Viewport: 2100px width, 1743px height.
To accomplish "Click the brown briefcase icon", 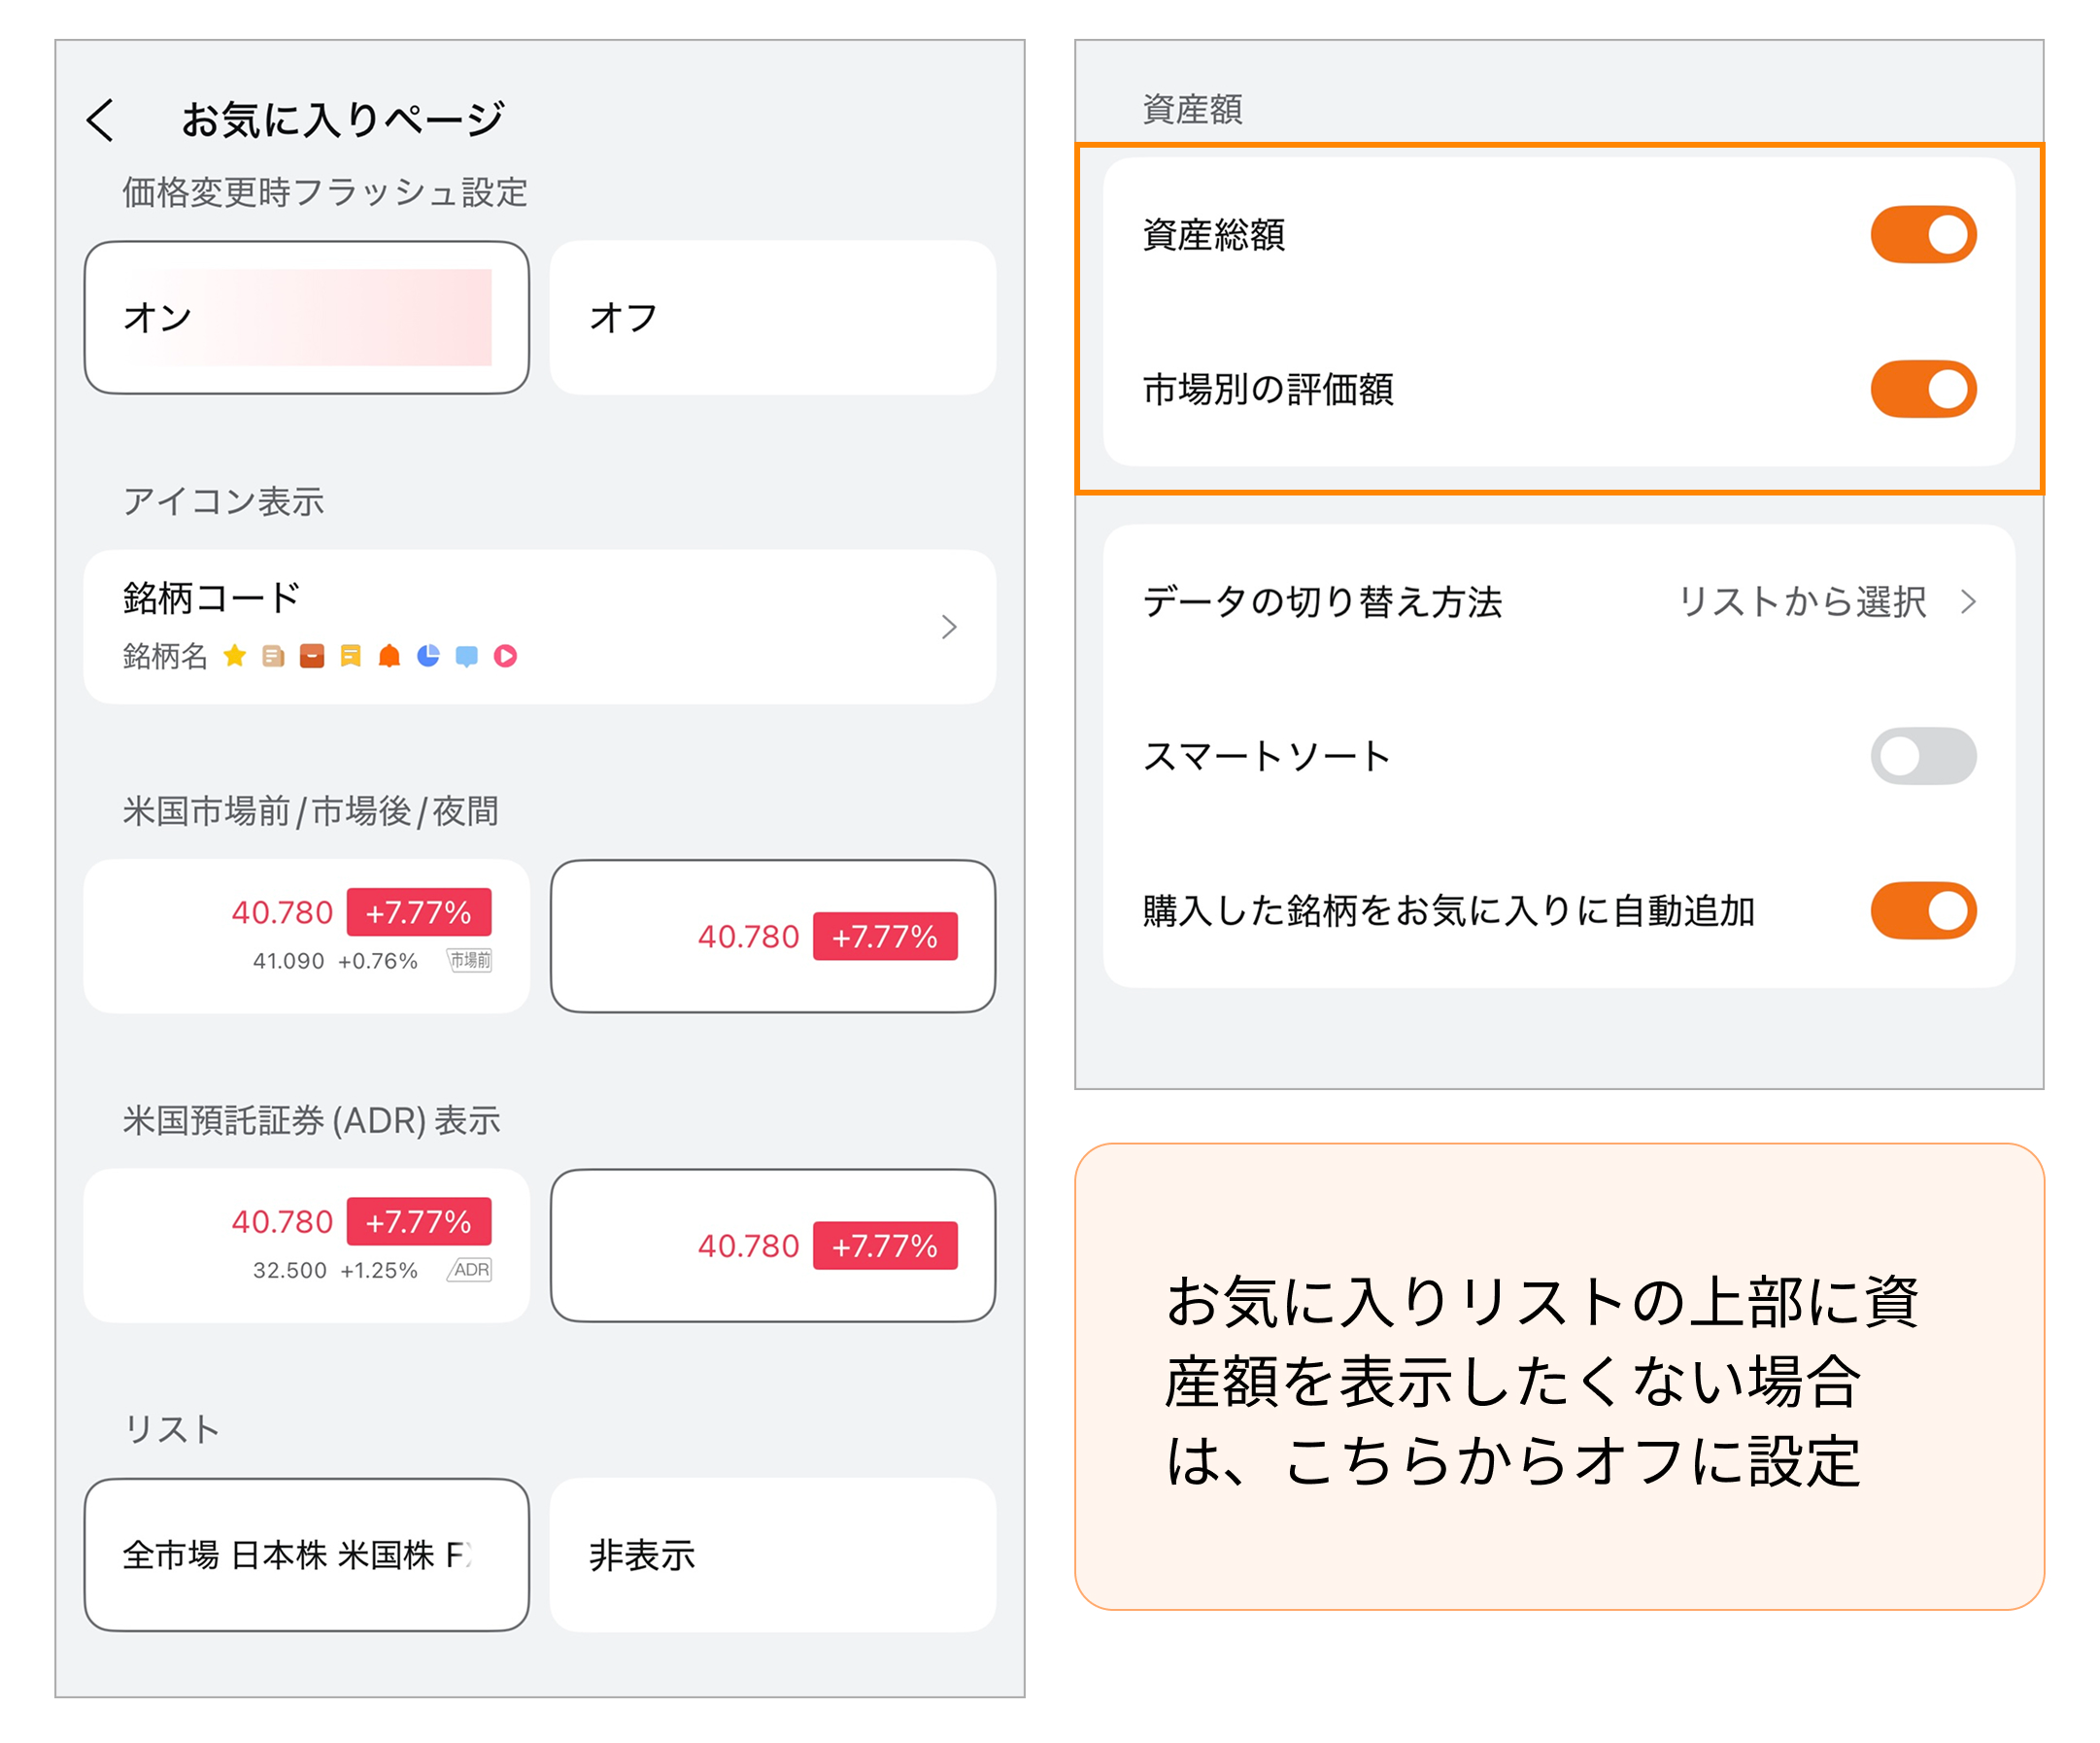I will (312, 656).
